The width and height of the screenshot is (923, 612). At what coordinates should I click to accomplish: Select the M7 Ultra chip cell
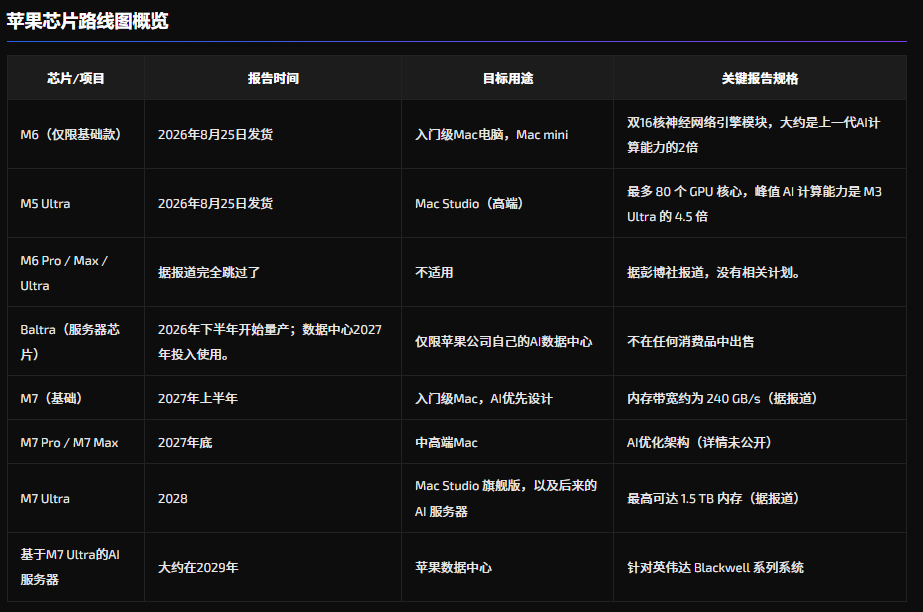(76, 498)
